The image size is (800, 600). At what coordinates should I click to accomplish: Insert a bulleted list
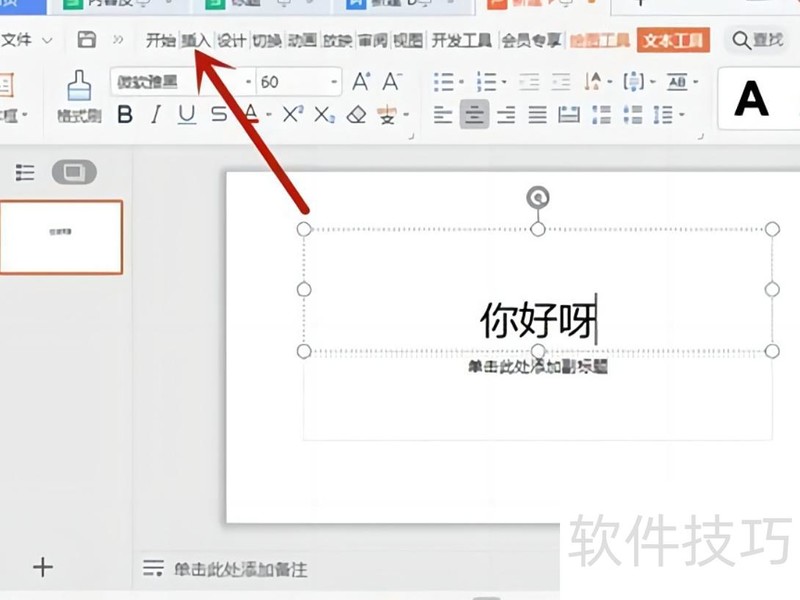click(x=444, y=81)
